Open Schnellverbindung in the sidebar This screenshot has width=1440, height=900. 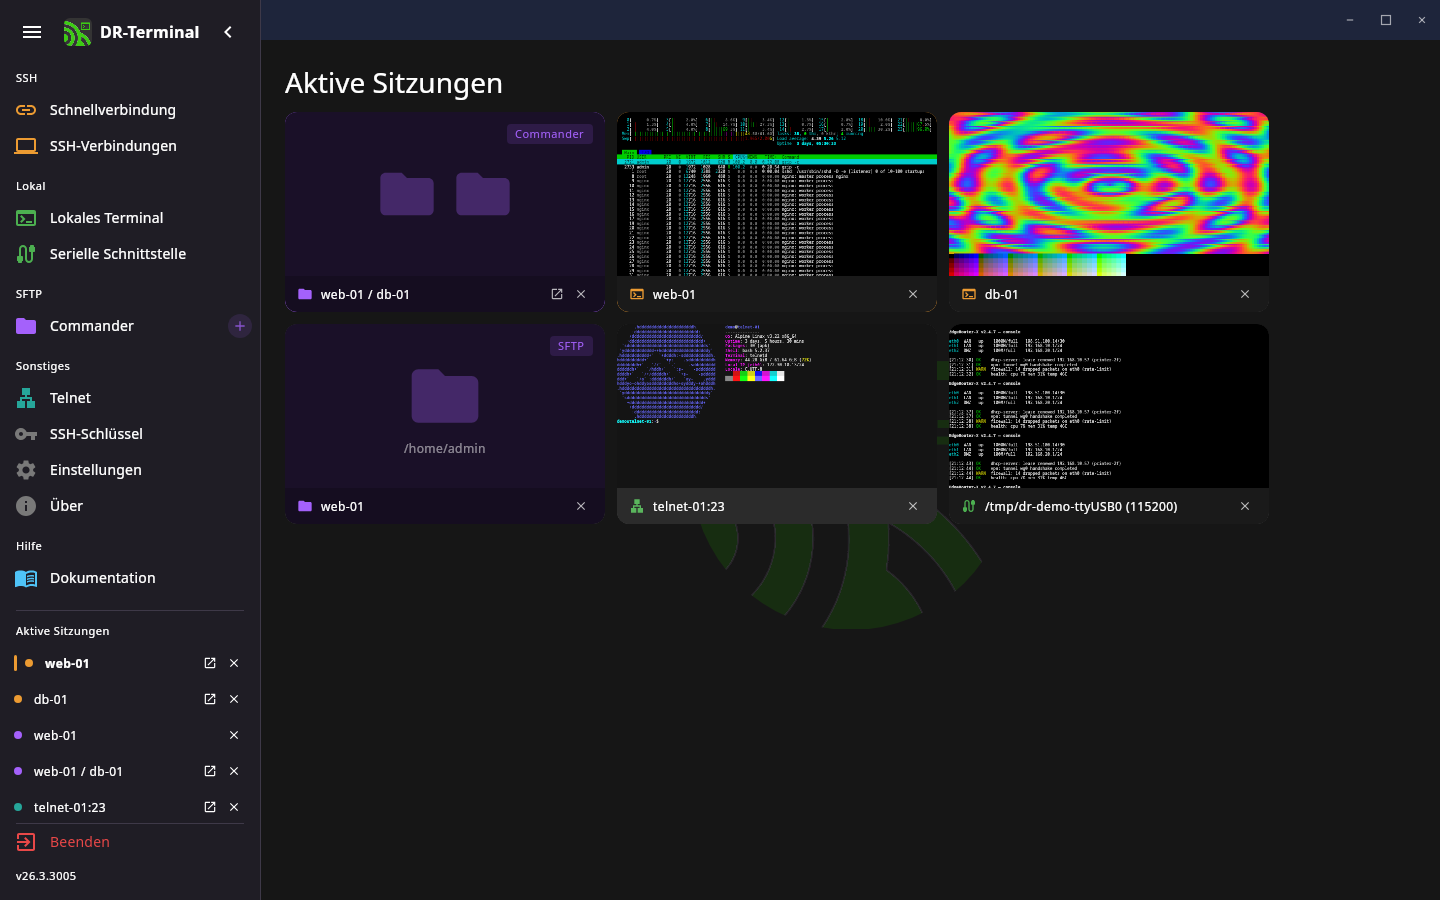click(x=130, y=110)
